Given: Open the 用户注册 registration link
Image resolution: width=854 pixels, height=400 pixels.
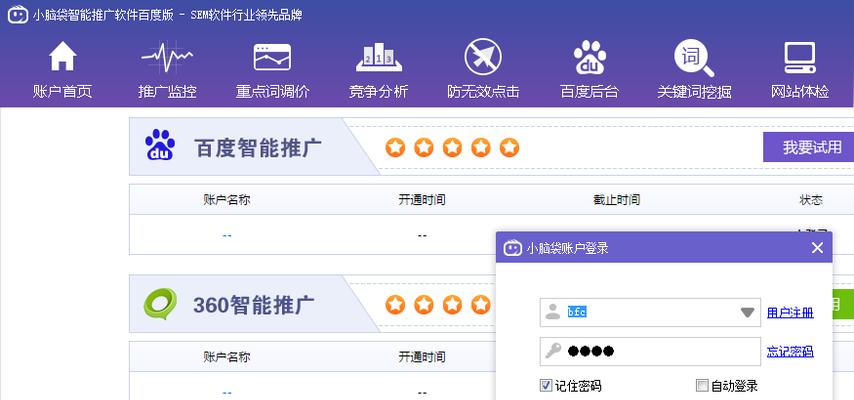Looking at the screenshot, I should 790,313.
